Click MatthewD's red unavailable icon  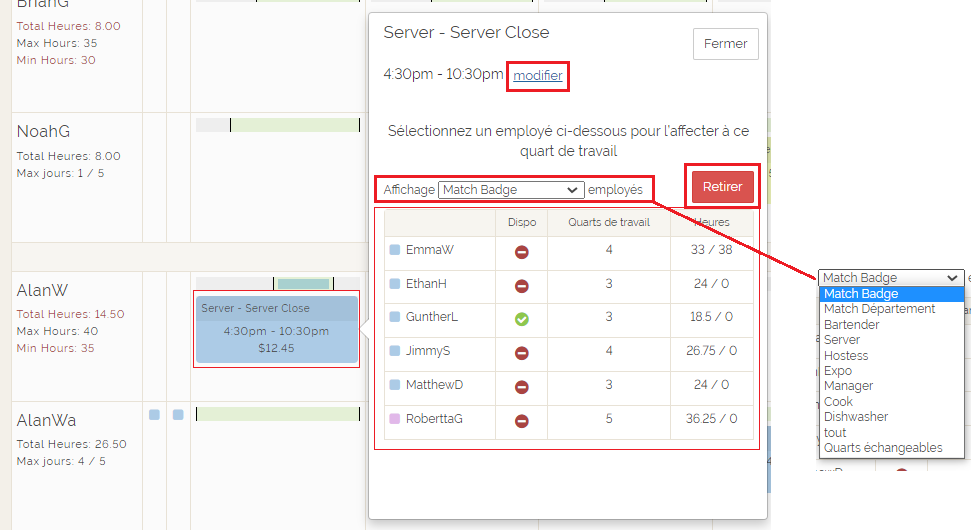[x=521, y=387]
